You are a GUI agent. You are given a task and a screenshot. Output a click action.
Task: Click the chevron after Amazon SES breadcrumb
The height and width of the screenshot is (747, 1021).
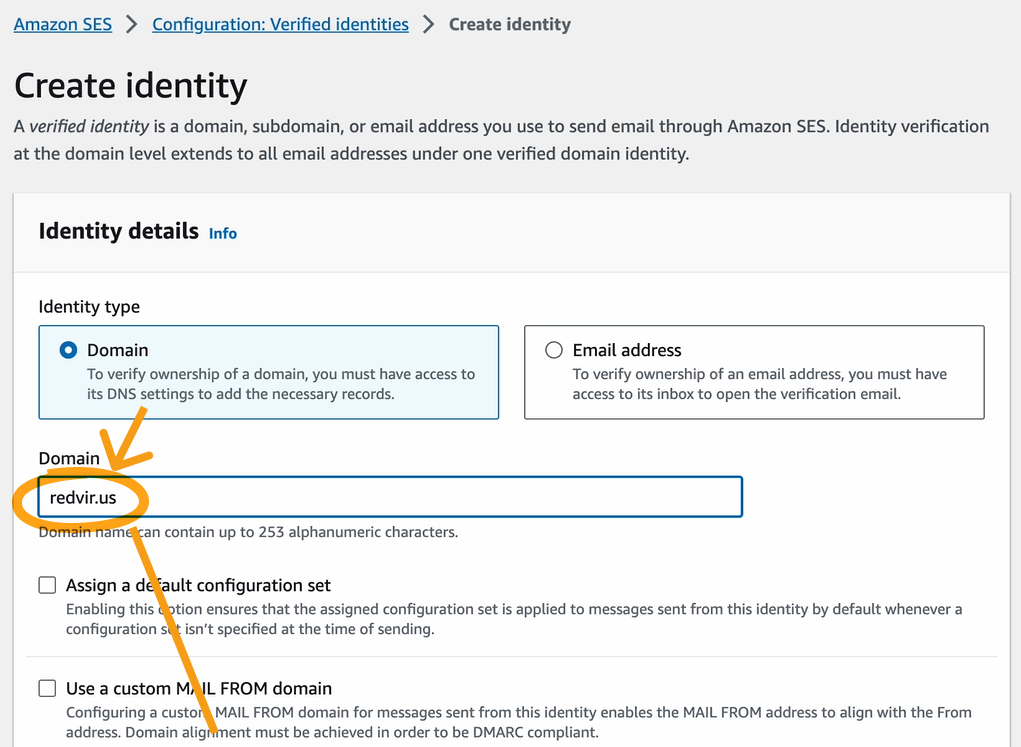(x=132, y=24)
